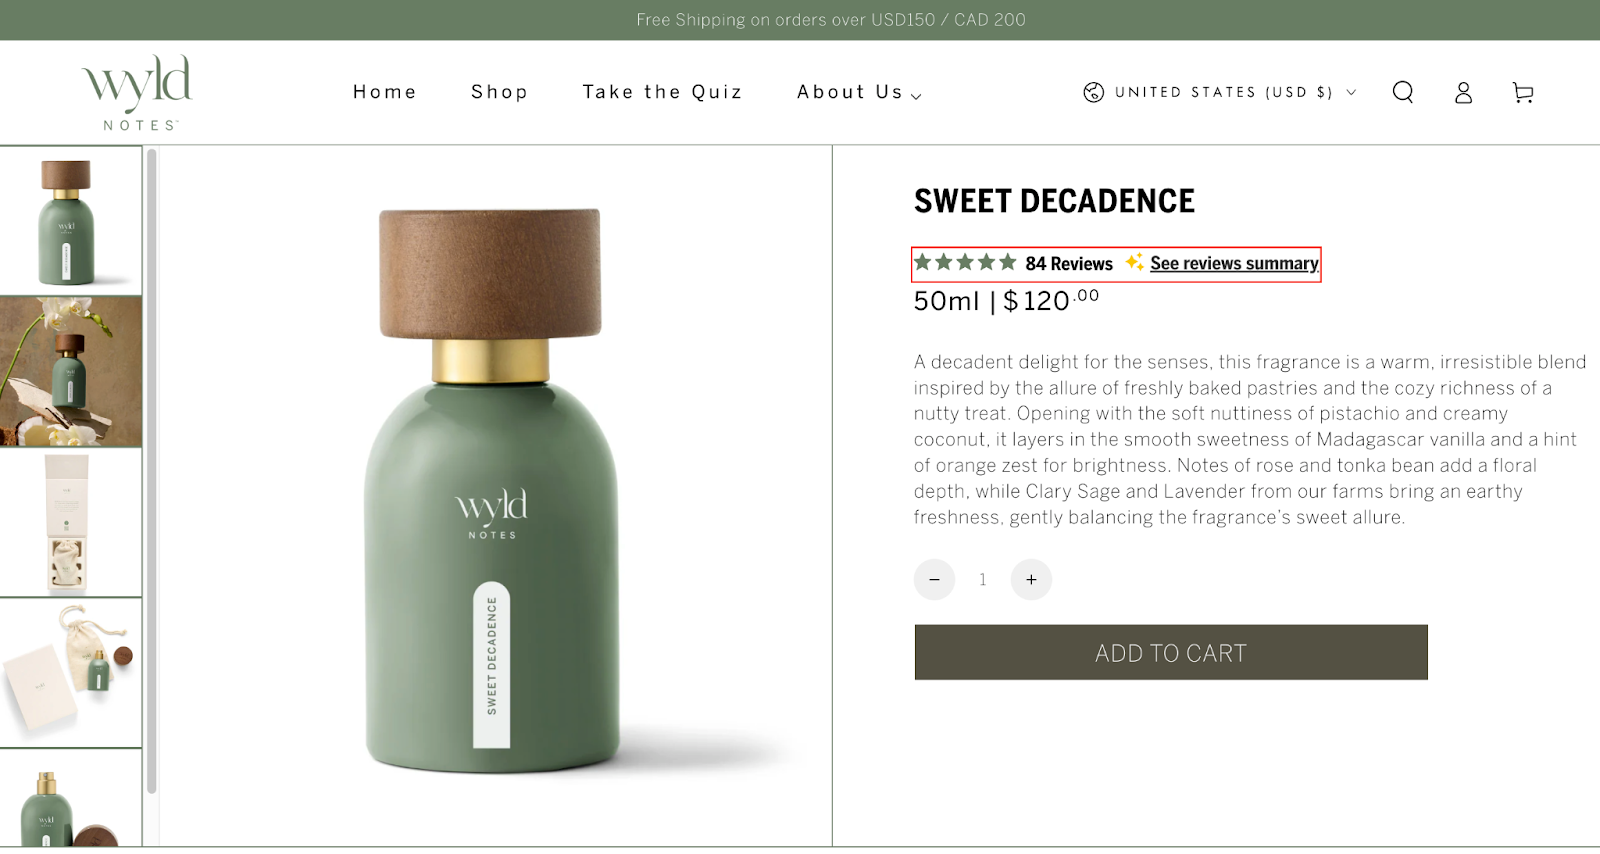Click the globe icon next to country selector
This screenshot has height=854, width=1600.
[1091, 92]
